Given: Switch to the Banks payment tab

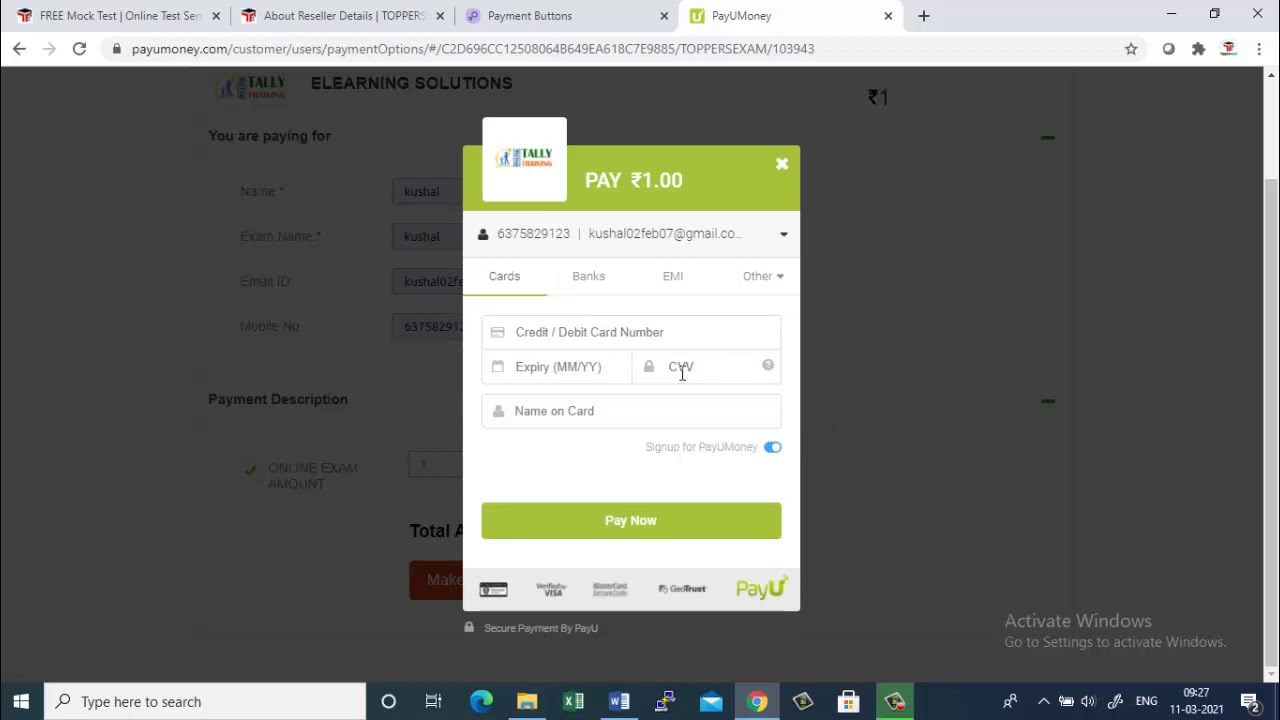Looking at the screenshot, I should tap(588, 276).
